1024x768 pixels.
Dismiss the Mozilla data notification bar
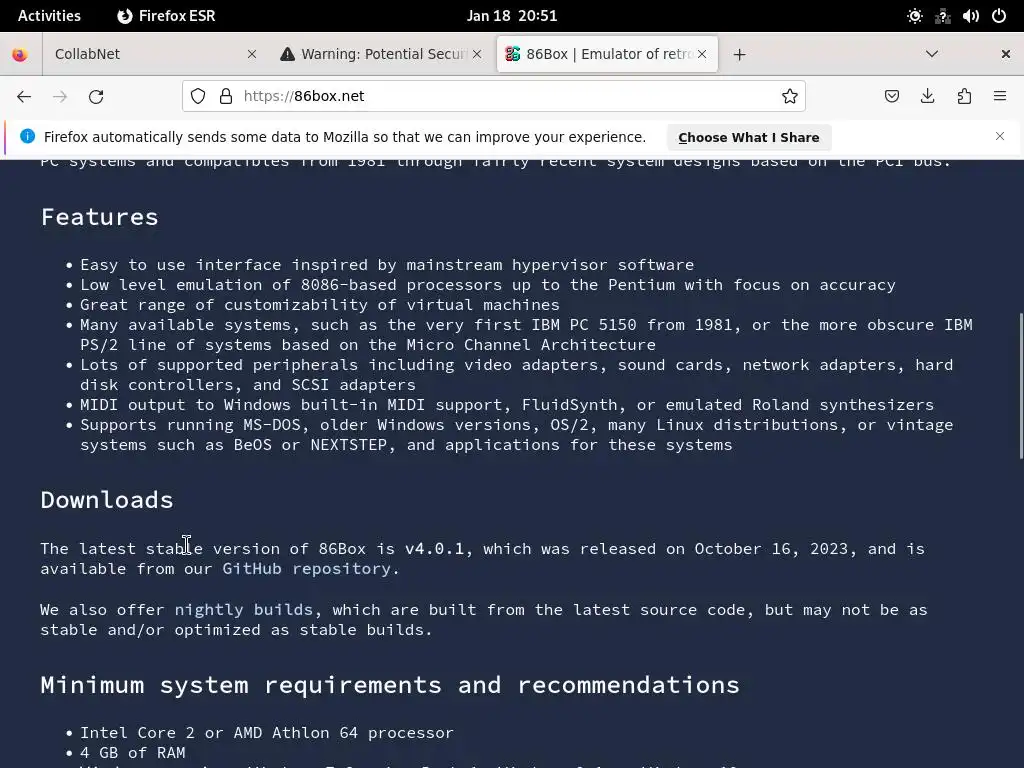[x=1000, y=136]
